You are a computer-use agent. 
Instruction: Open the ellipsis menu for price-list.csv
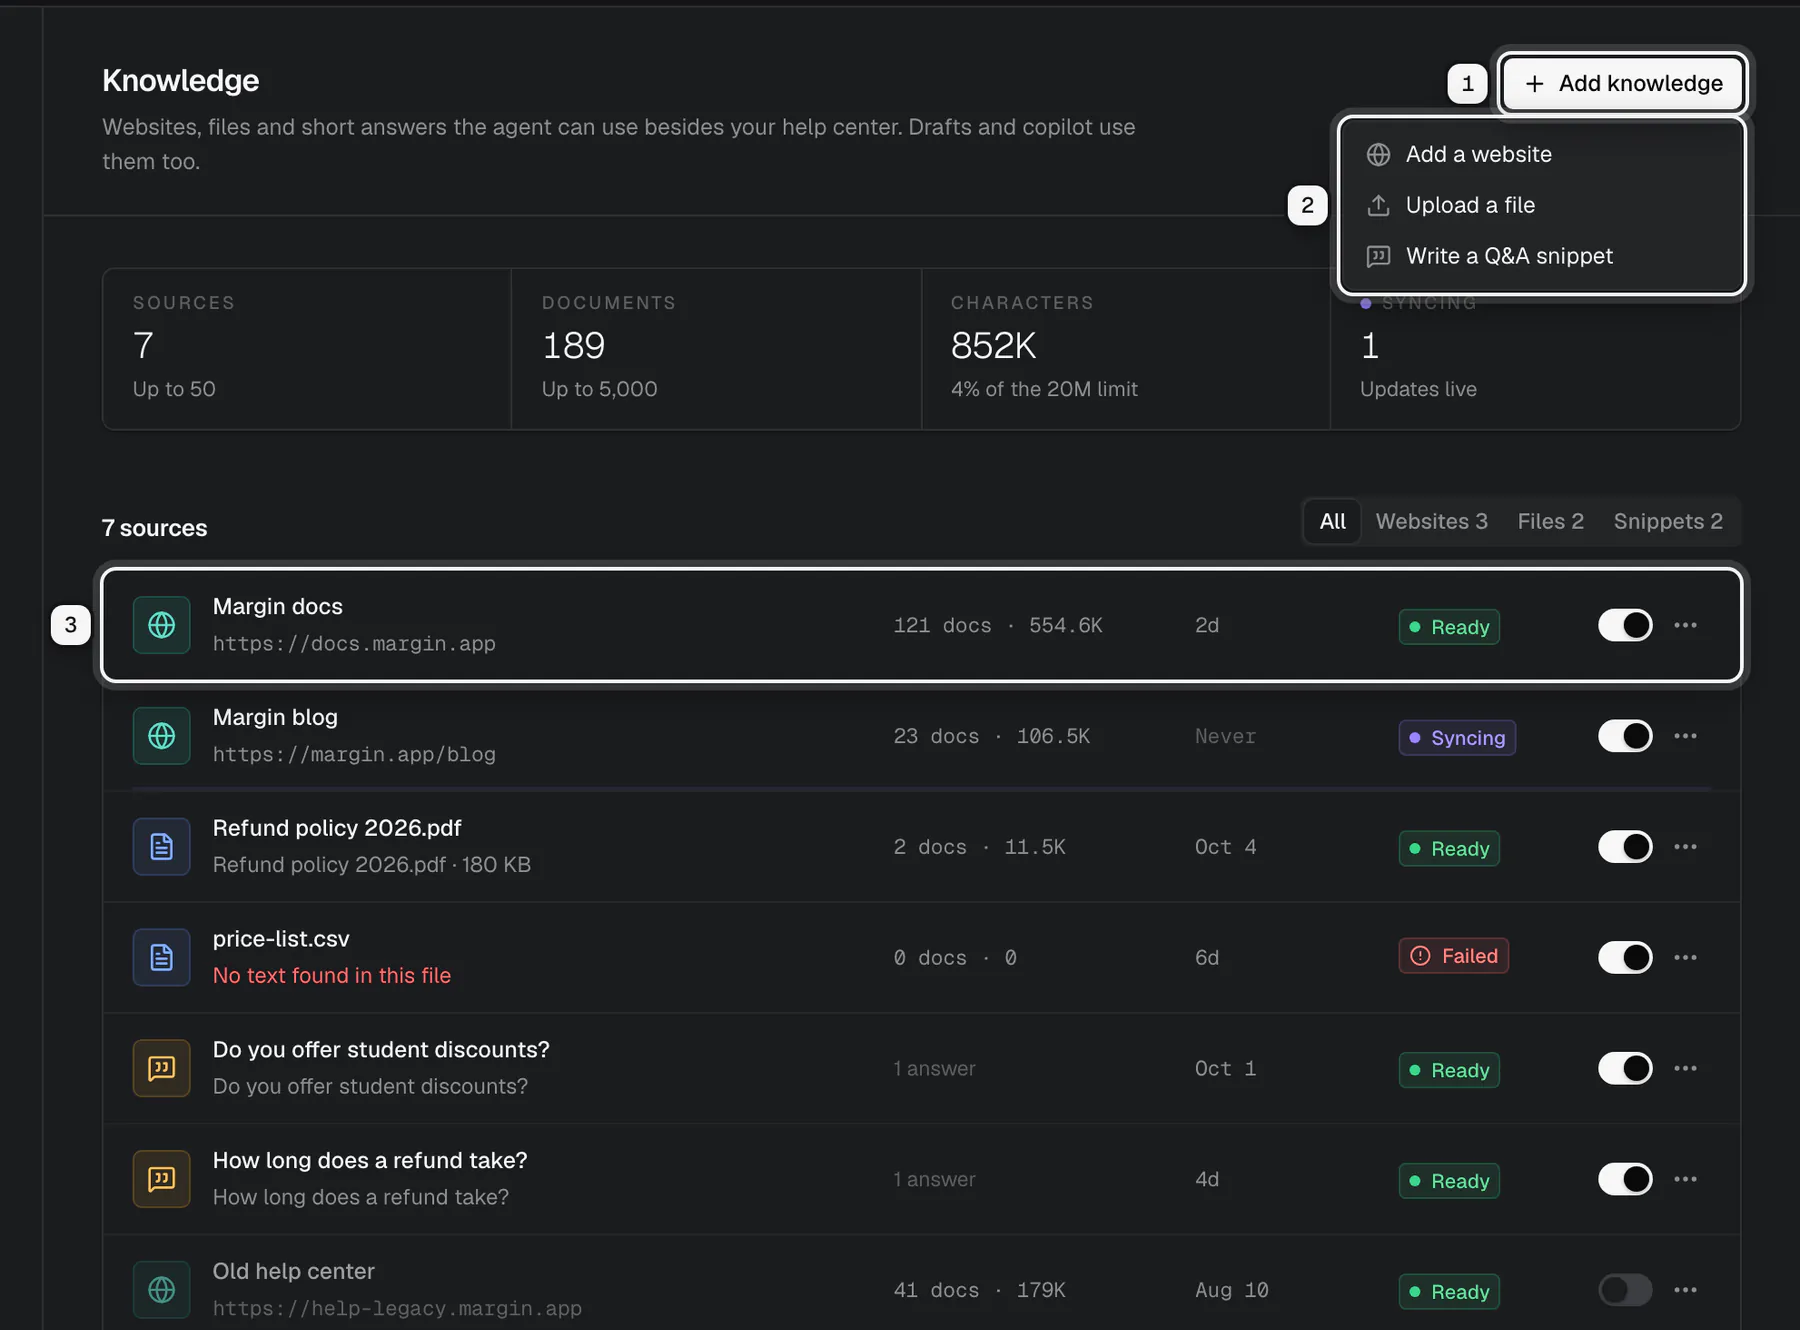coord(1685,958)
